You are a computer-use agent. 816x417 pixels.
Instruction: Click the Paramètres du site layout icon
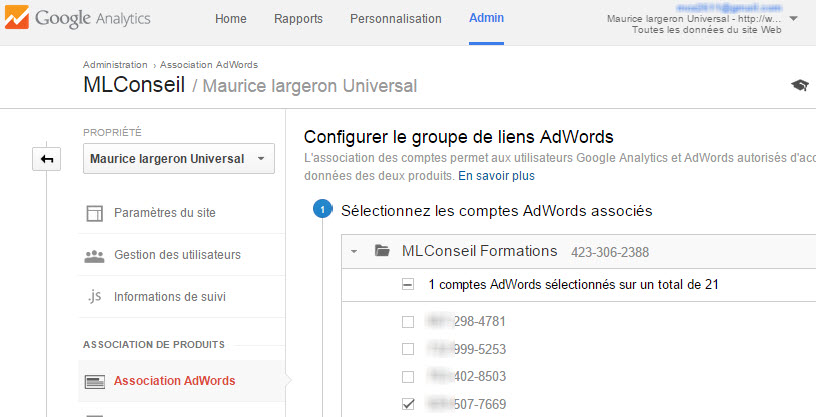(94, 213)
